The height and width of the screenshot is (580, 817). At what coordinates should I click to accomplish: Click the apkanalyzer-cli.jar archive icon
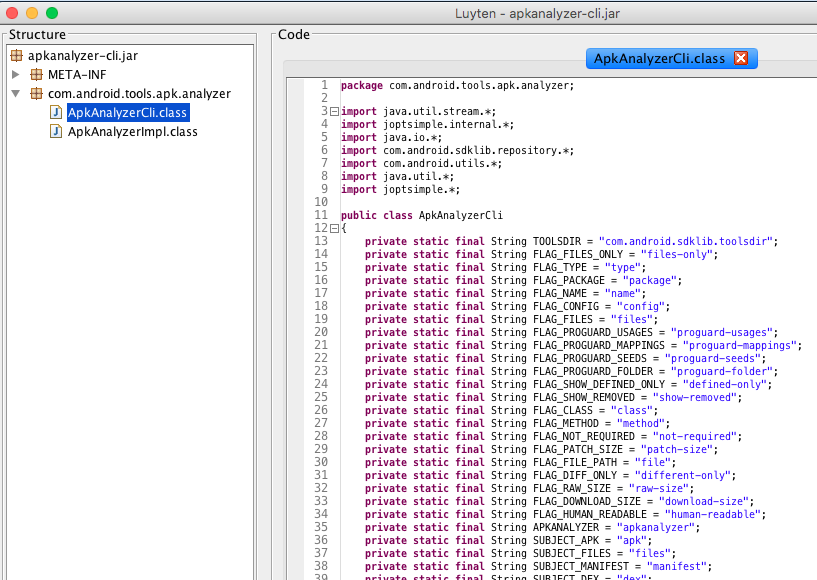16,55
